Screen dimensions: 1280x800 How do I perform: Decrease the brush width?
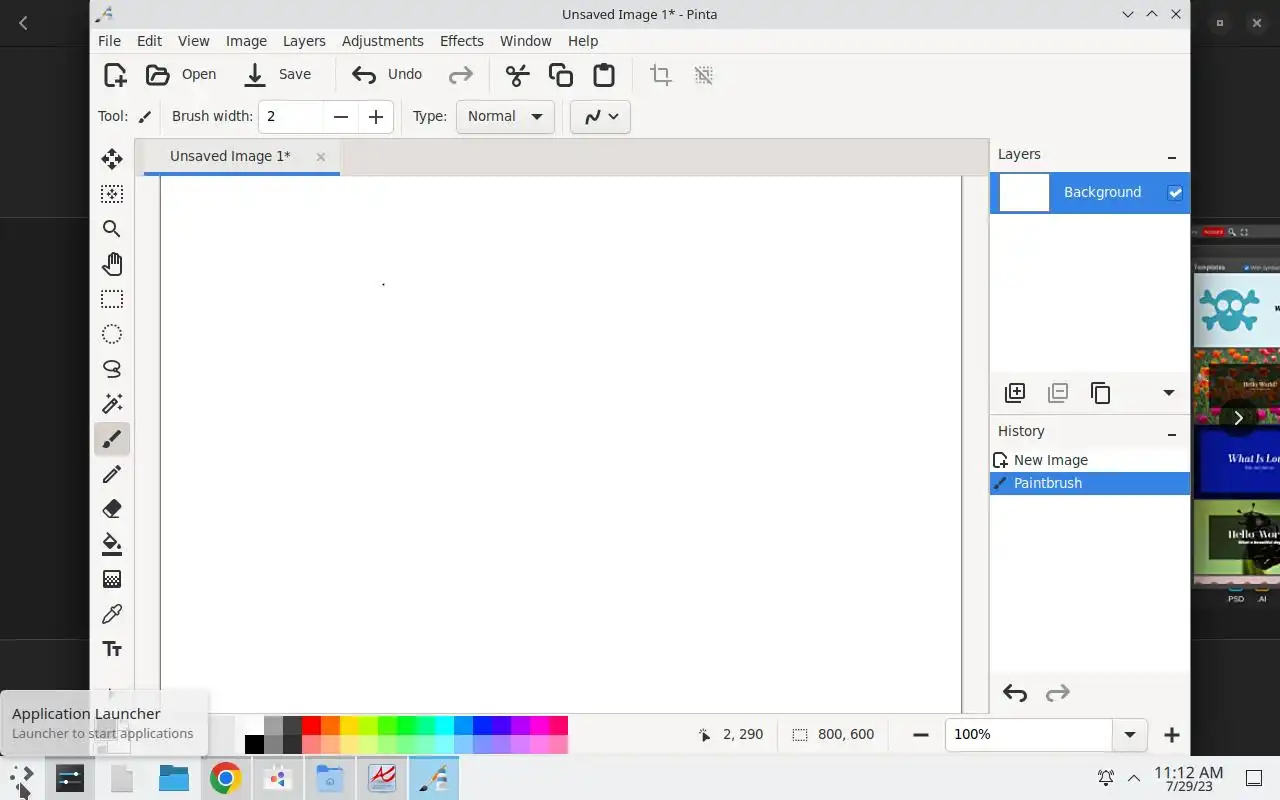tap(341, 117)
